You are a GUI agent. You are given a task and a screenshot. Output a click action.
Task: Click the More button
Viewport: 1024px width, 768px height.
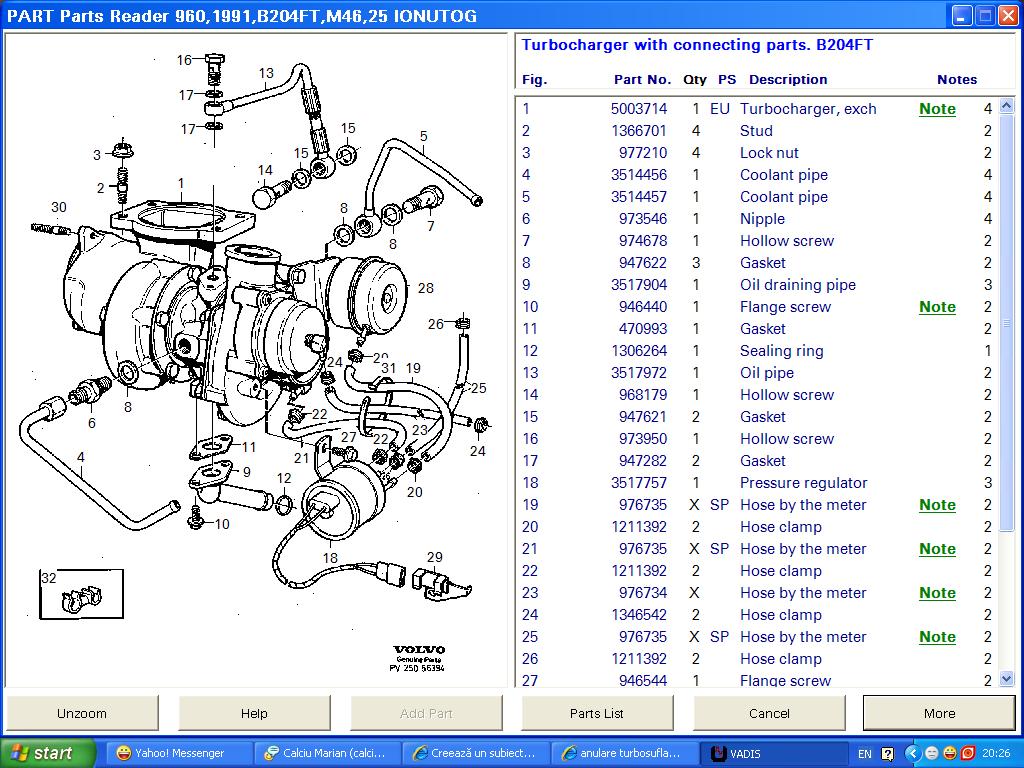coord(939,713)
